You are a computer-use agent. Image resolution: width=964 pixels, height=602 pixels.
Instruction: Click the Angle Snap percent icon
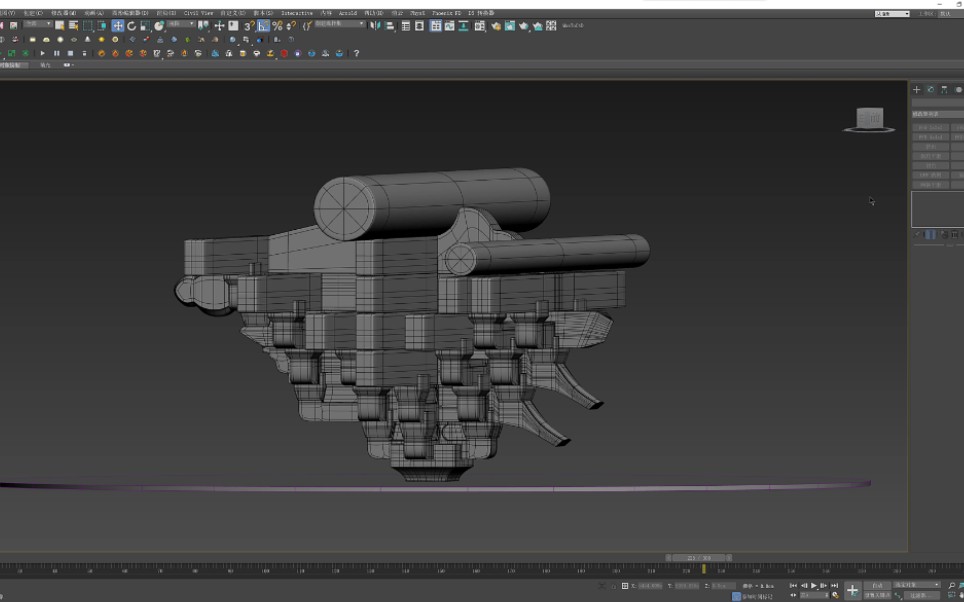tap(277, 26)
